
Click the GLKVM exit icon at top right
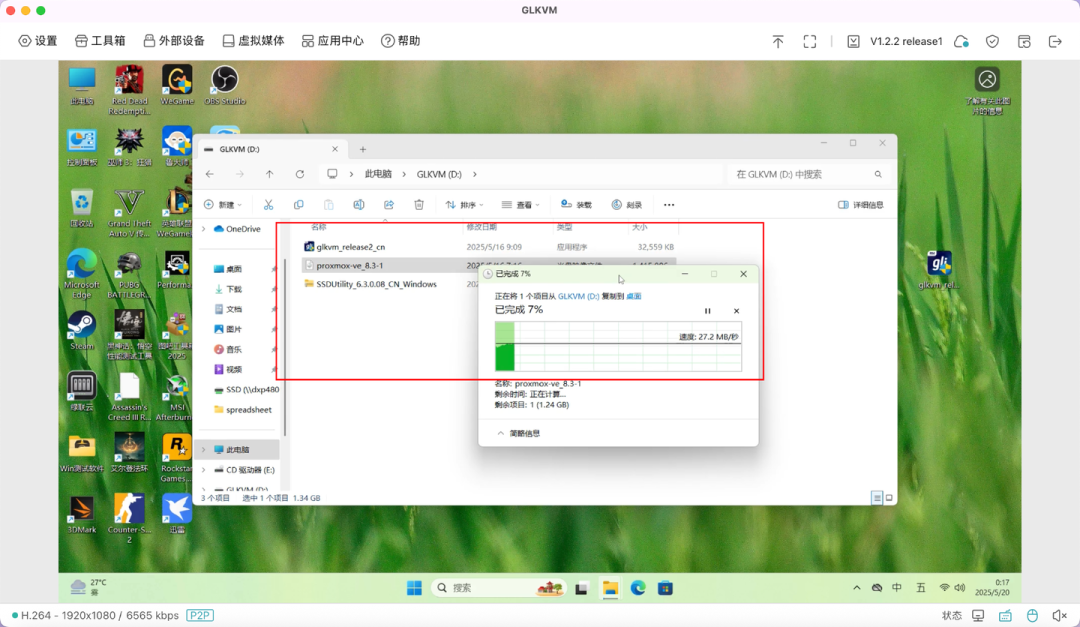[x=1054, y=41]
